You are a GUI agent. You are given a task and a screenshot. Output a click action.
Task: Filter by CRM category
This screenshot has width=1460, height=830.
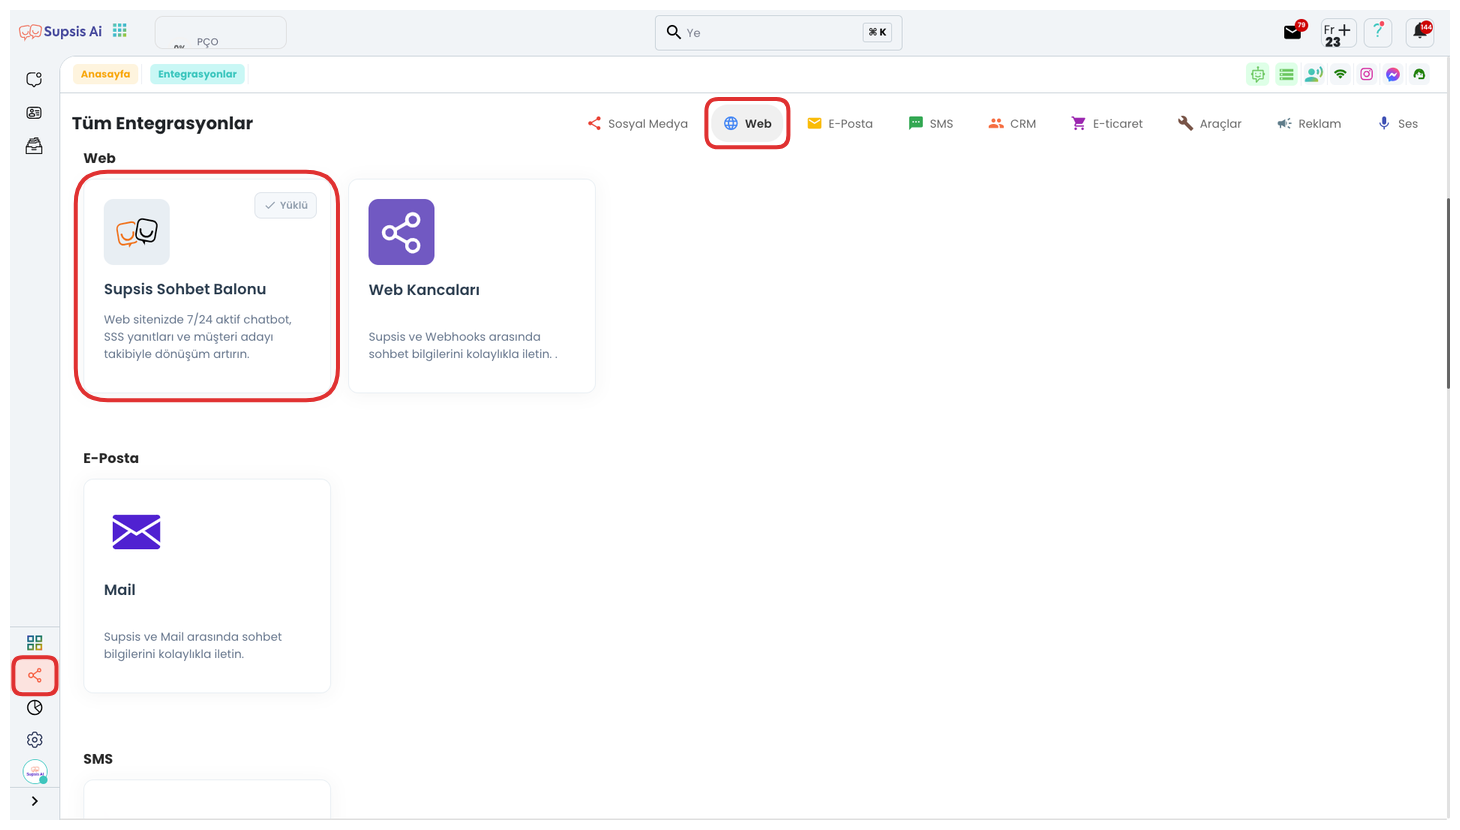1012,124
